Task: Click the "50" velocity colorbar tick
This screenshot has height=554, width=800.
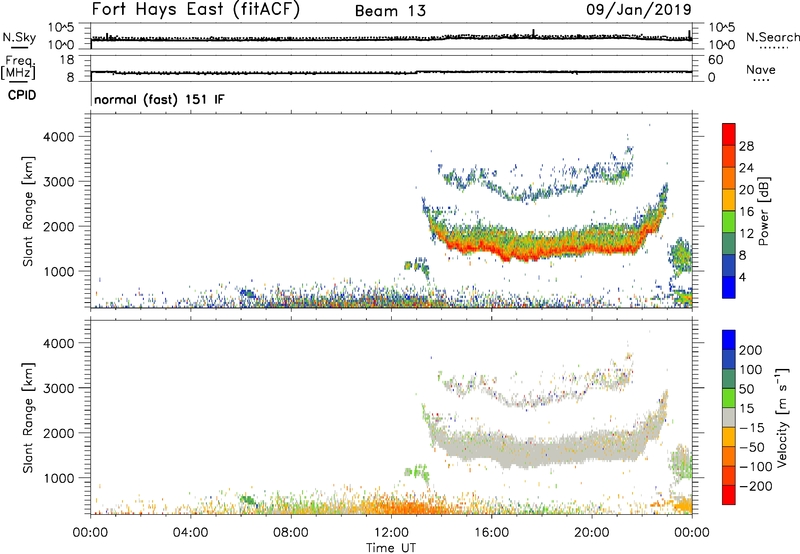Action: click(x=746, y=389)
